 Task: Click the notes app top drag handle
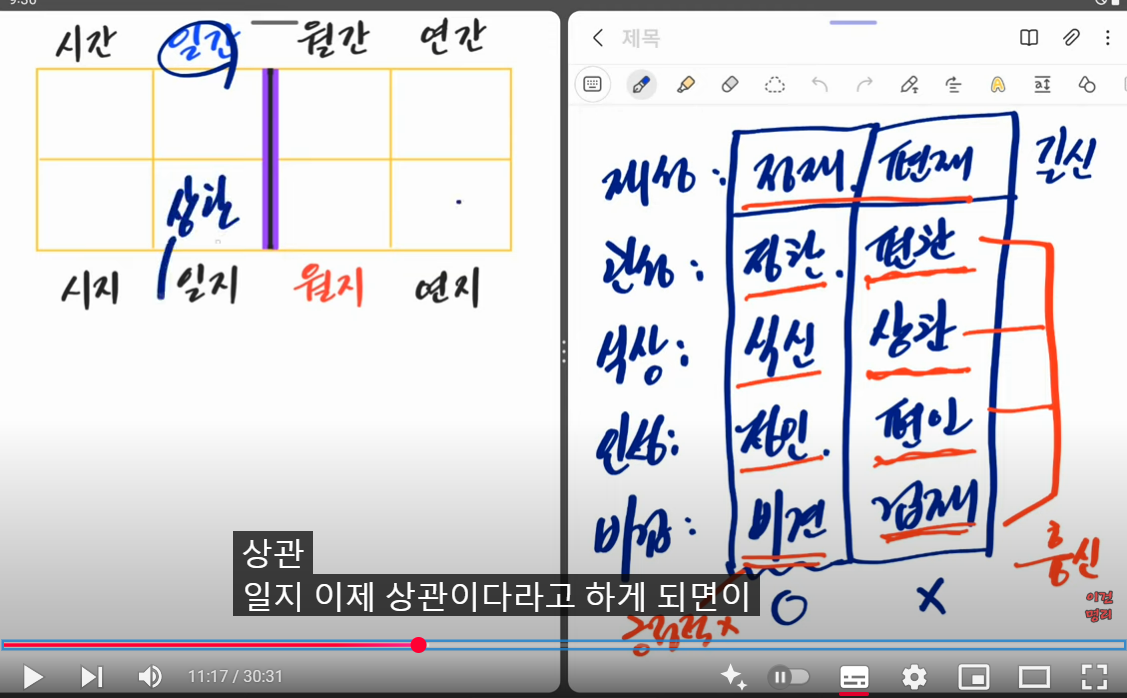tap(853, 22)
